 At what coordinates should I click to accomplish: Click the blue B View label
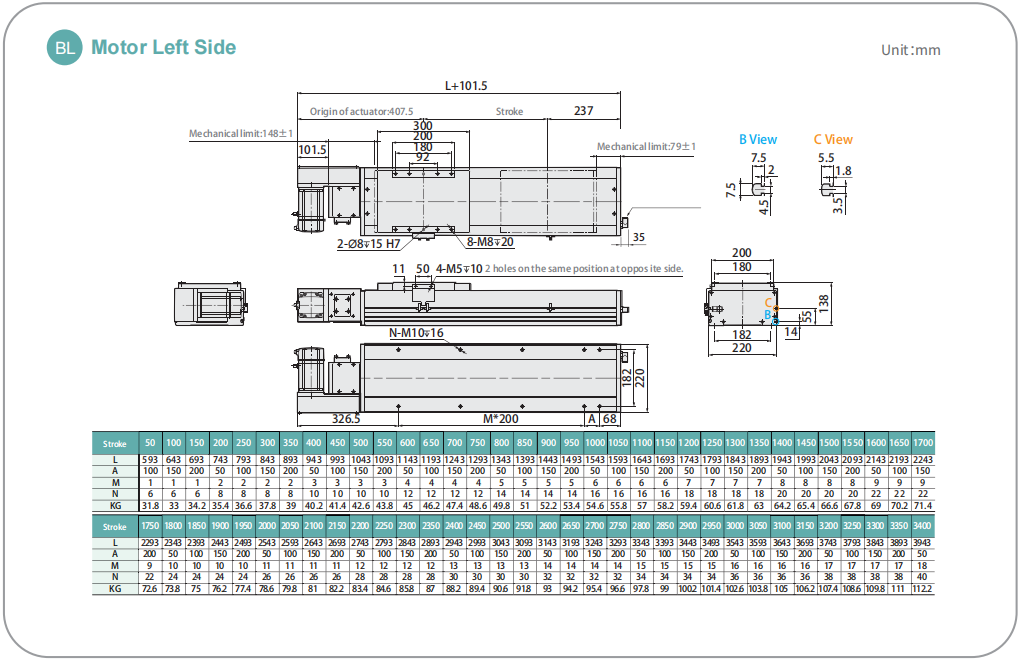(x=757, y=140)
